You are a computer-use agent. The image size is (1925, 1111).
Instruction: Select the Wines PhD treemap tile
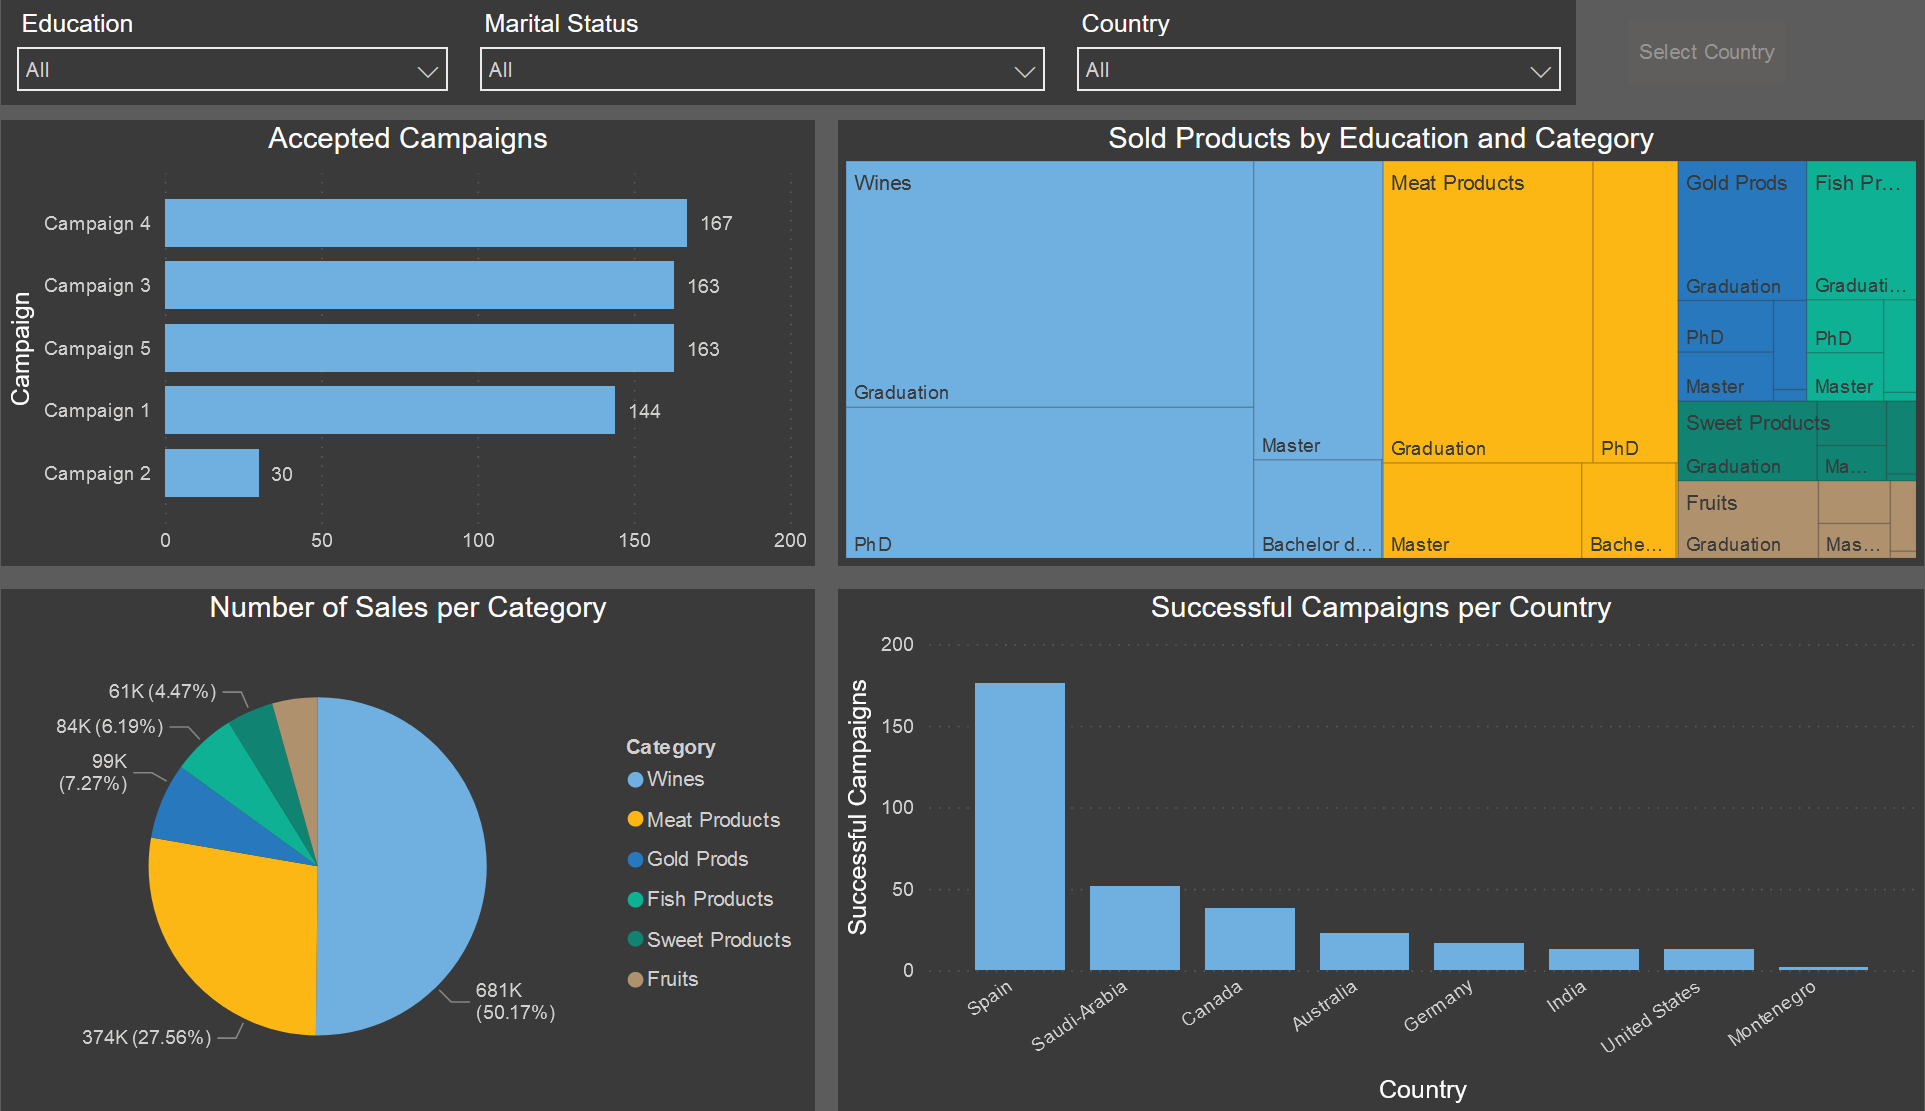point(1048,482)
